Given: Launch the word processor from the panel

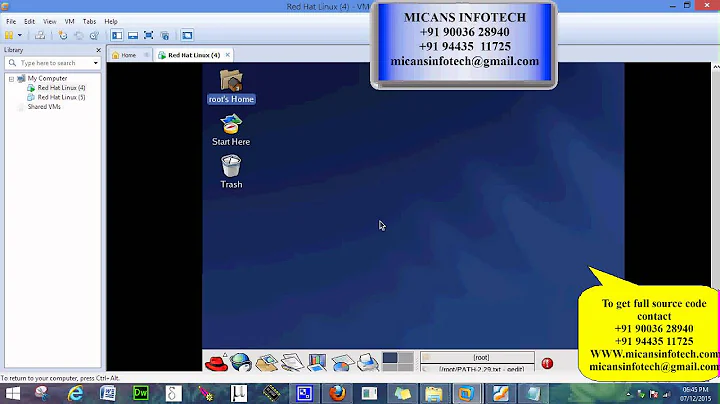Looking at the screenshot, I should click(x=292, y=363).
